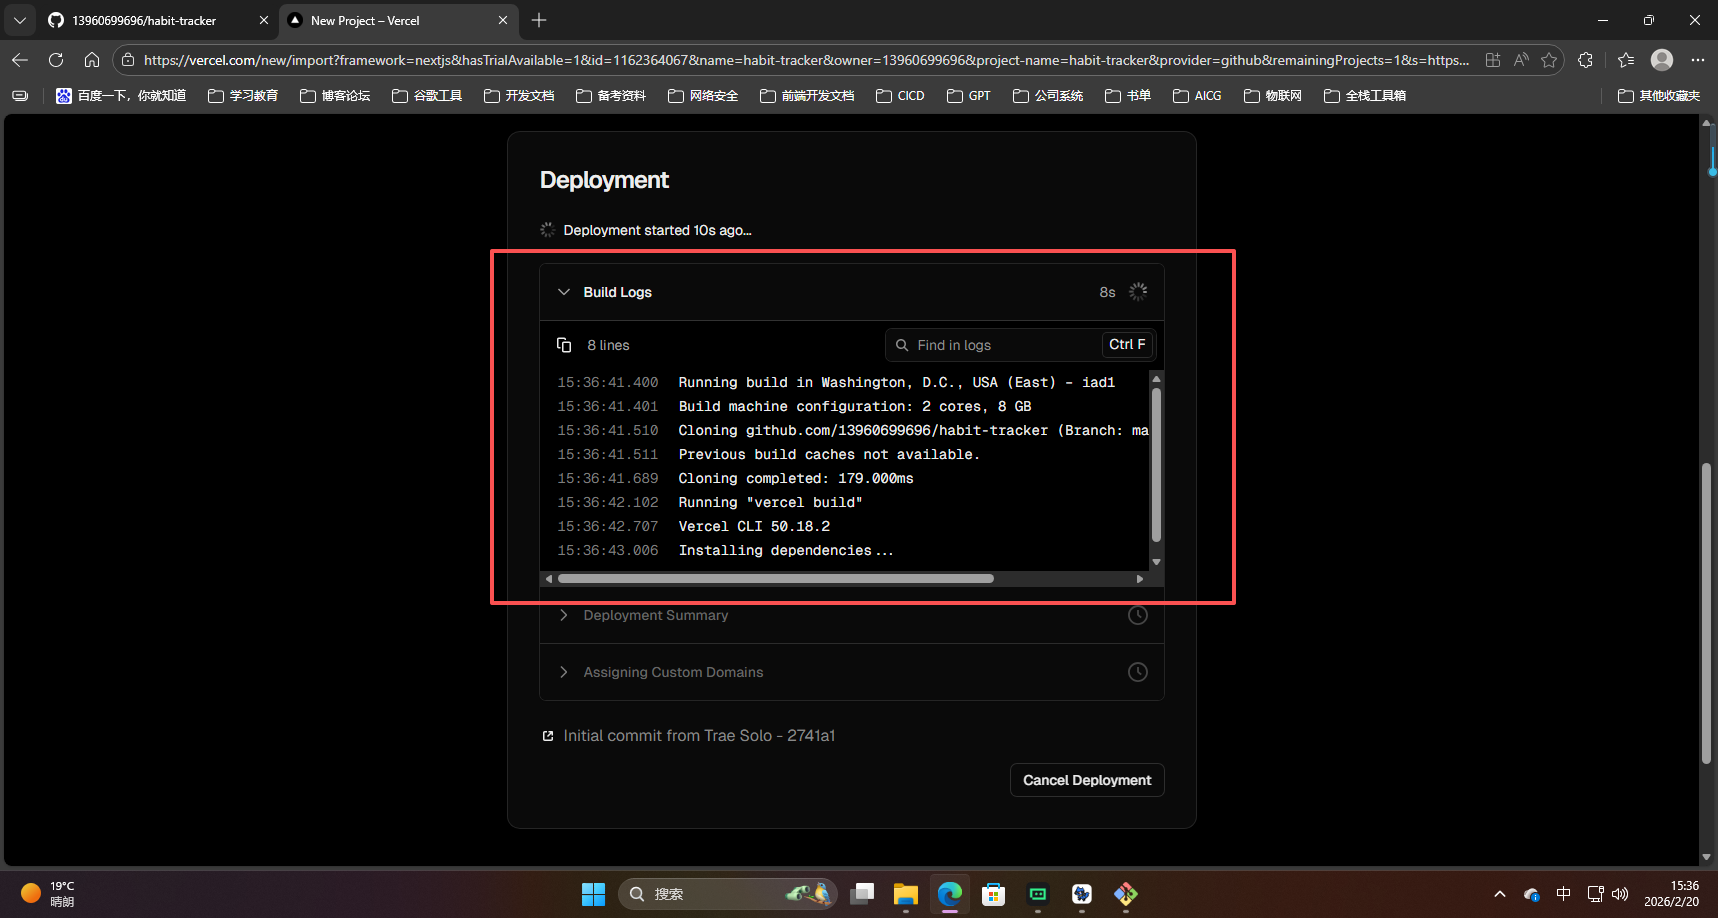This screenshot has width=1718, height=918.
Task: Open the 博客论坛 bookmarks folder
Action: pyautogui.click(x=335, y=96)
